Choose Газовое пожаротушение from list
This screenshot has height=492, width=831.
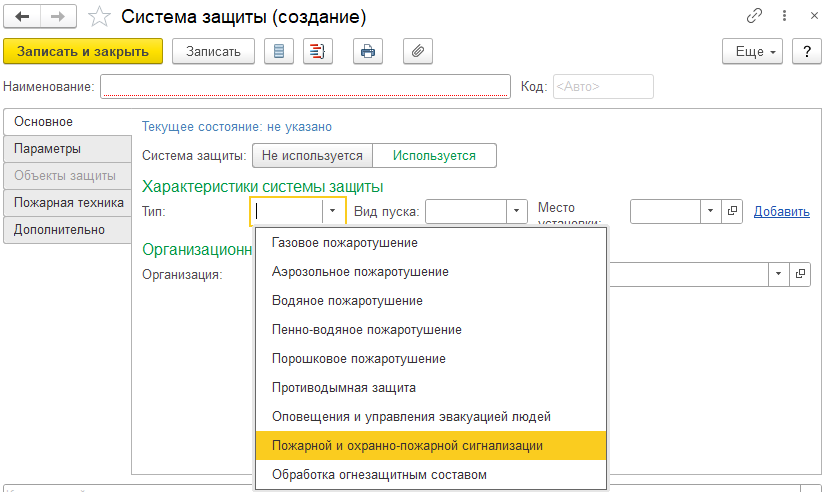[431, 243]
